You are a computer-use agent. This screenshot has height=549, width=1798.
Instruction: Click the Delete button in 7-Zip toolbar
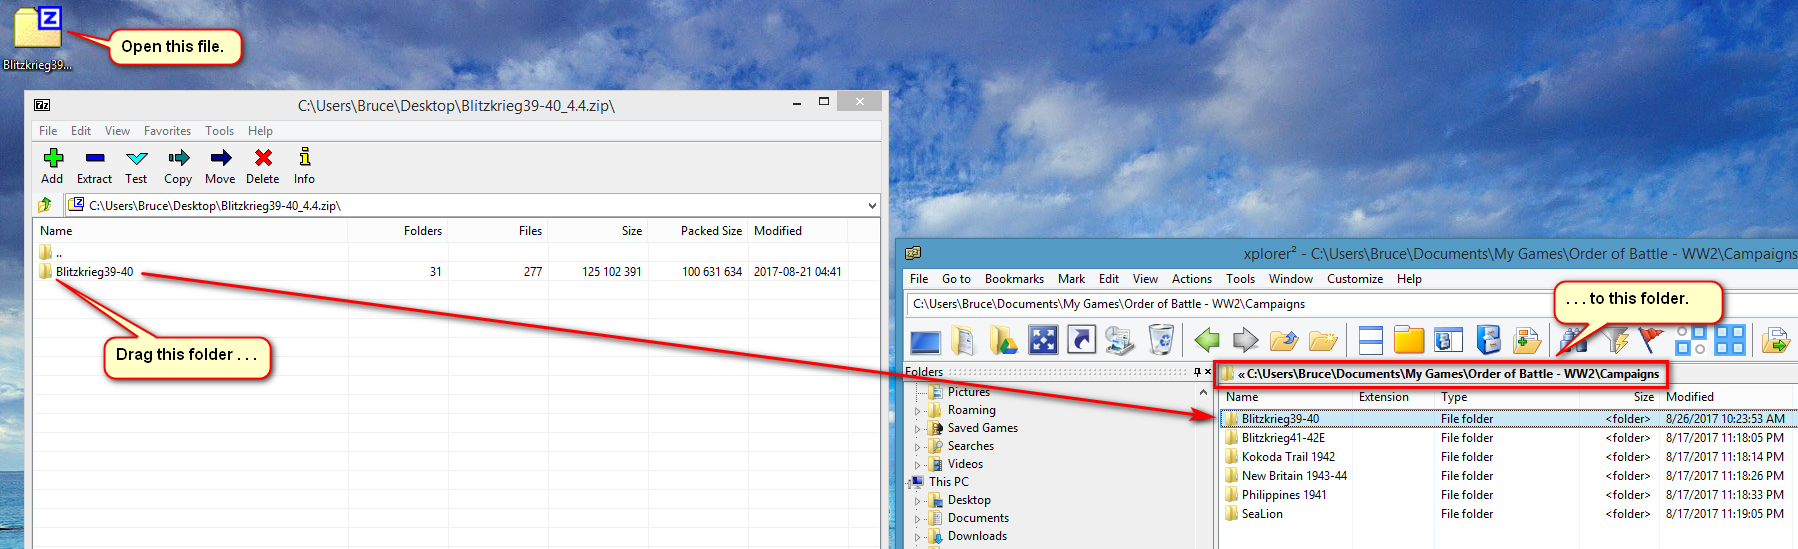click(x=263, y=166)
